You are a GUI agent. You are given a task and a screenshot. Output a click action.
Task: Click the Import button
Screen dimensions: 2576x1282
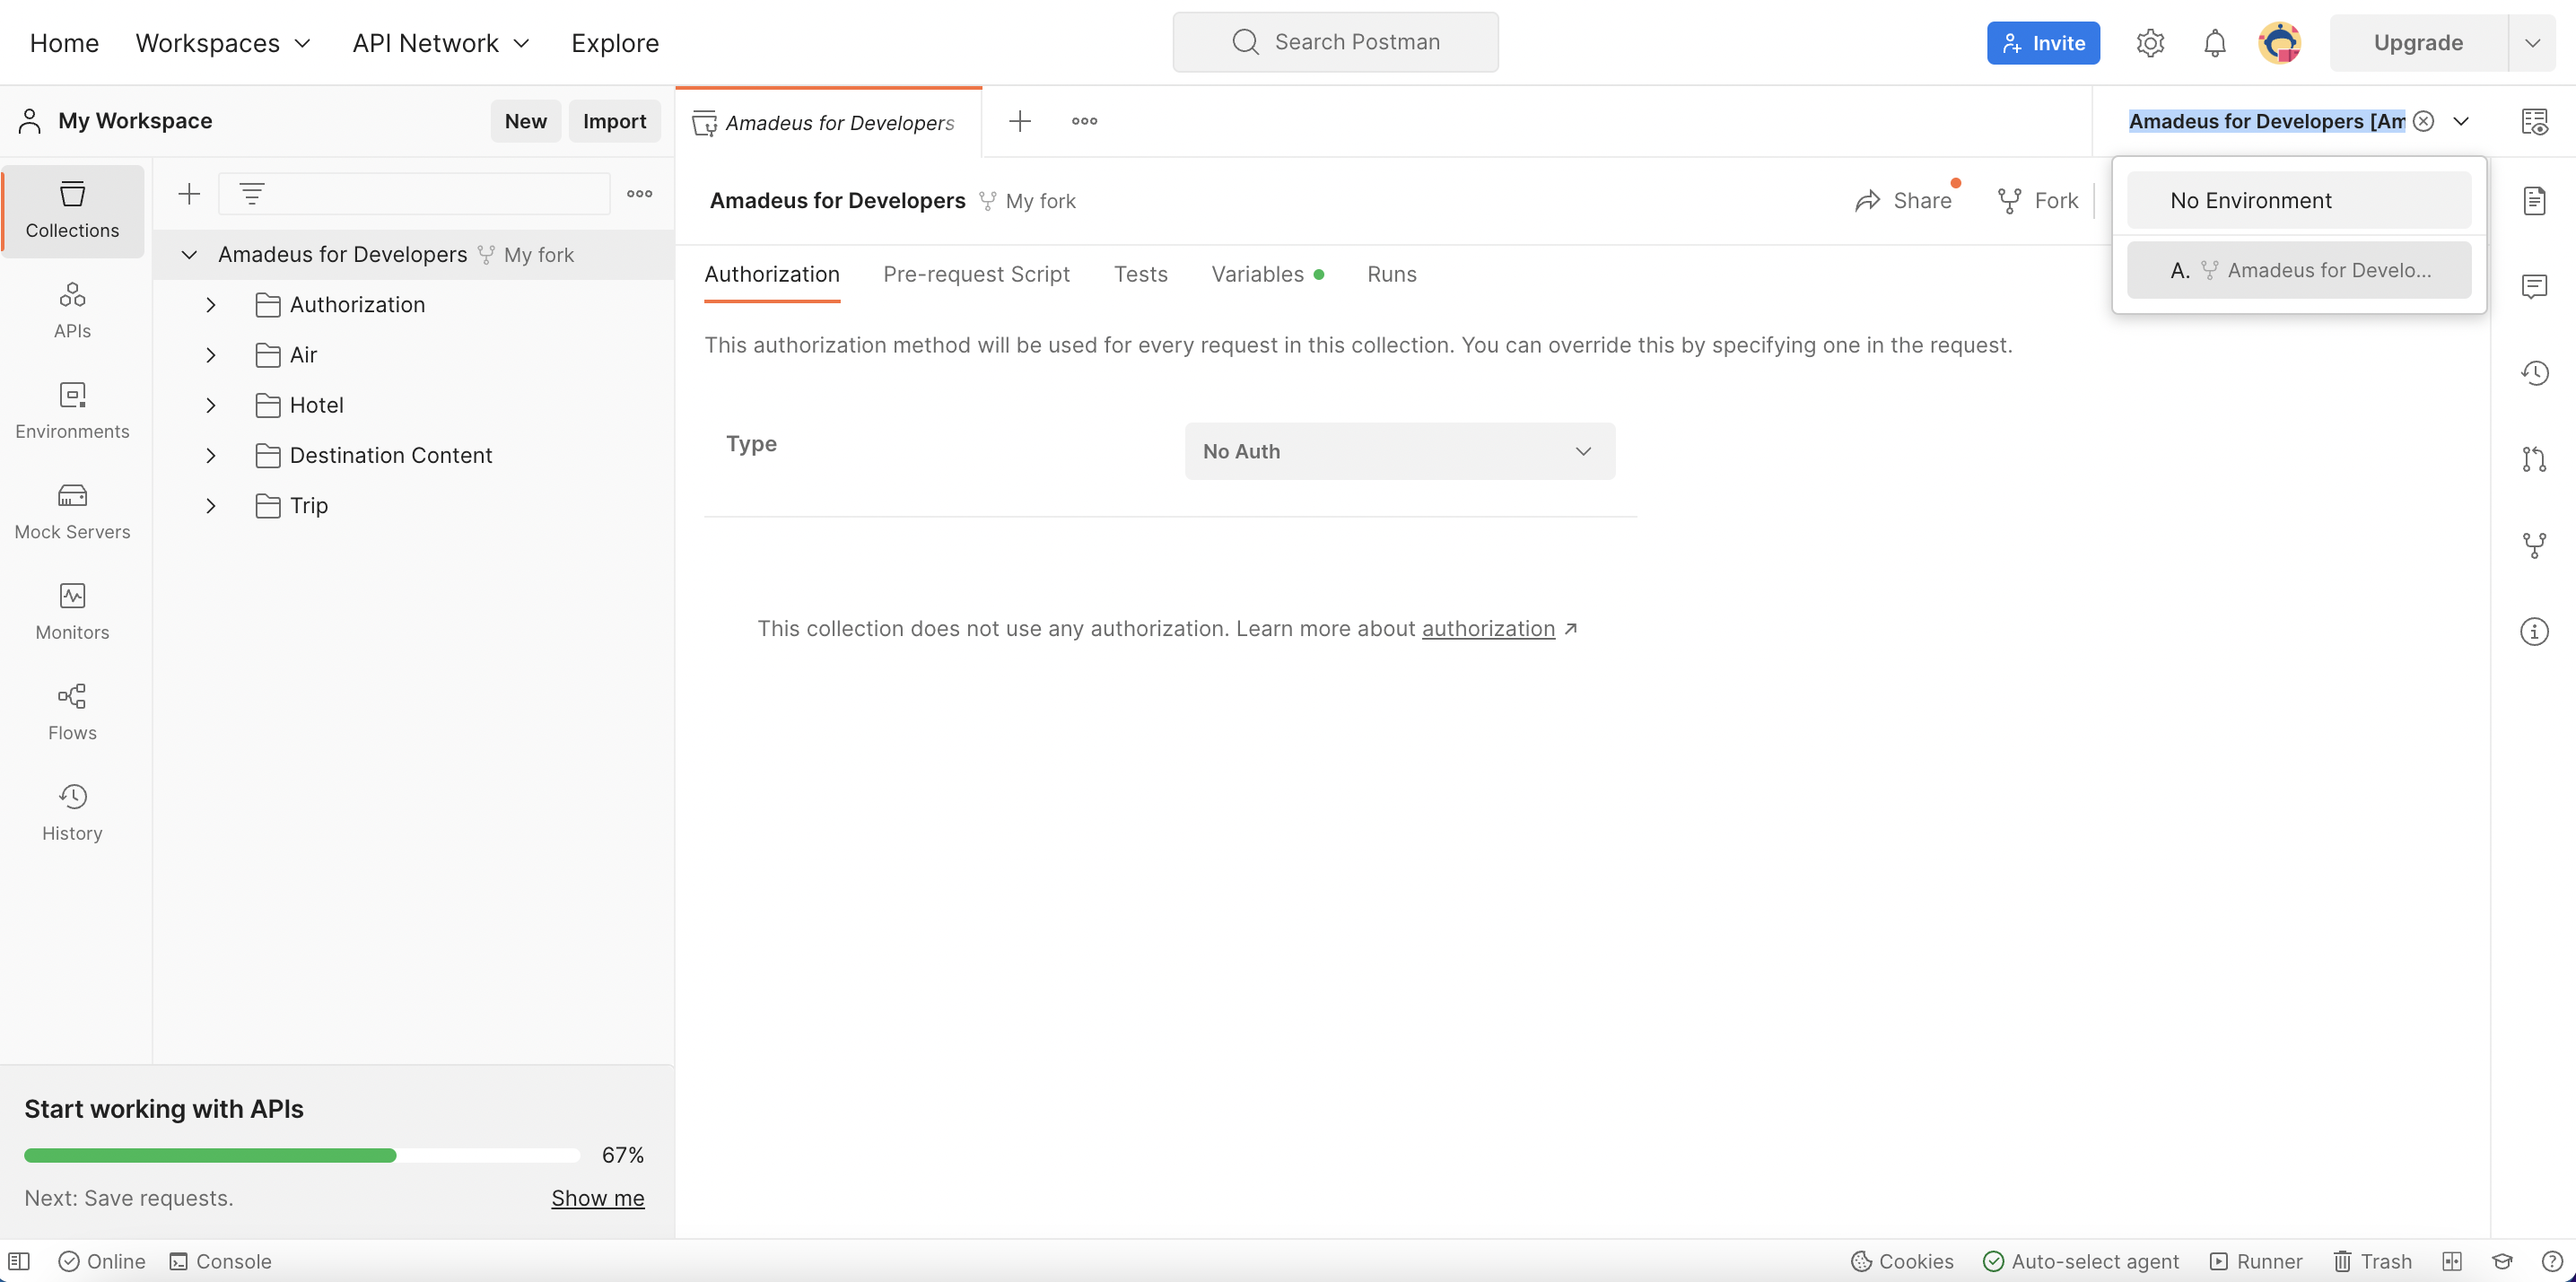pyautogui.click(x=615, y=121)
